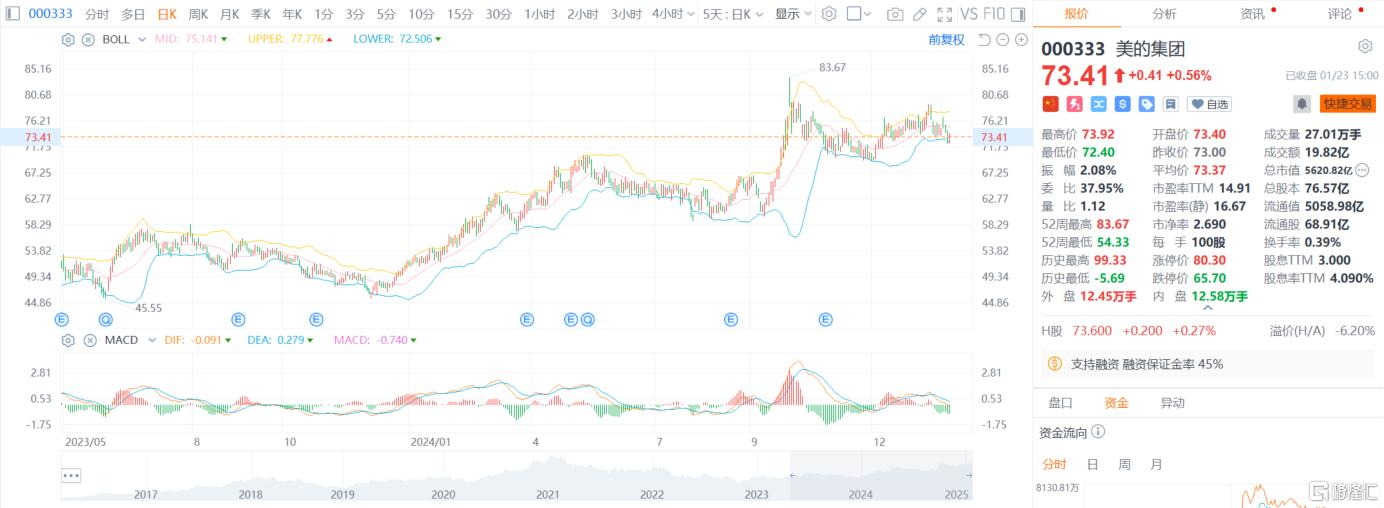Open more options next to 总市值
The image size is (1384, 508).
[1362, 170]
